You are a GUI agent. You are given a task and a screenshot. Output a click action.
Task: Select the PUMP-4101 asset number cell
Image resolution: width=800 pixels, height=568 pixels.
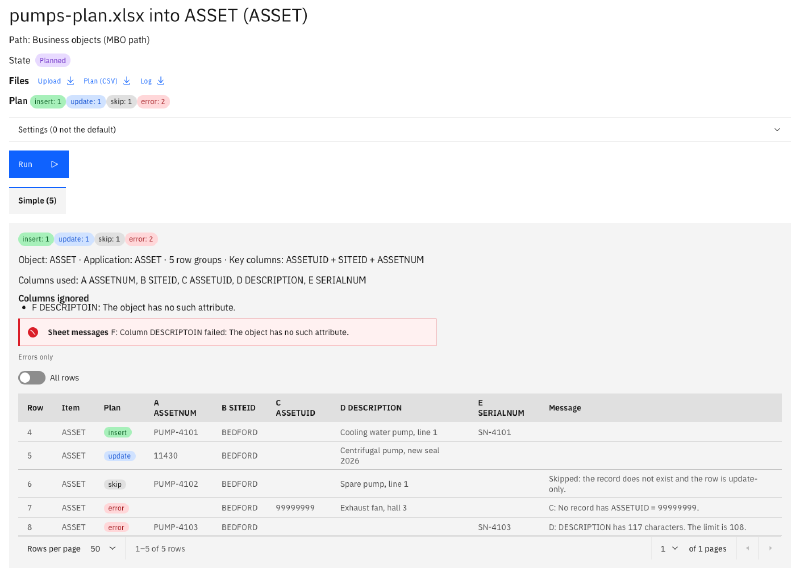click(176, 432)
